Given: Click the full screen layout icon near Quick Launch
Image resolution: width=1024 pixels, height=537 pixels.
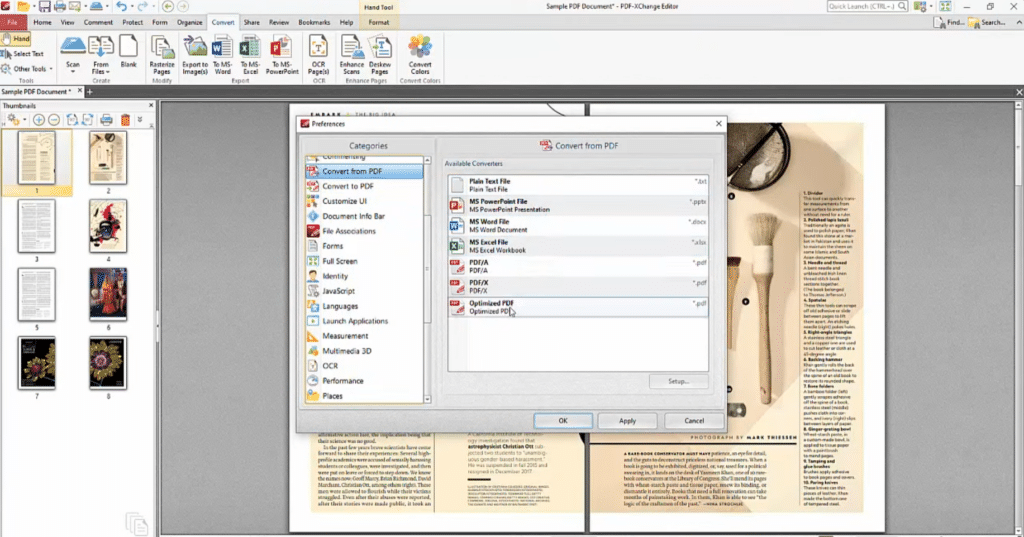Looking at the screenshot, I should pos(945,7).
